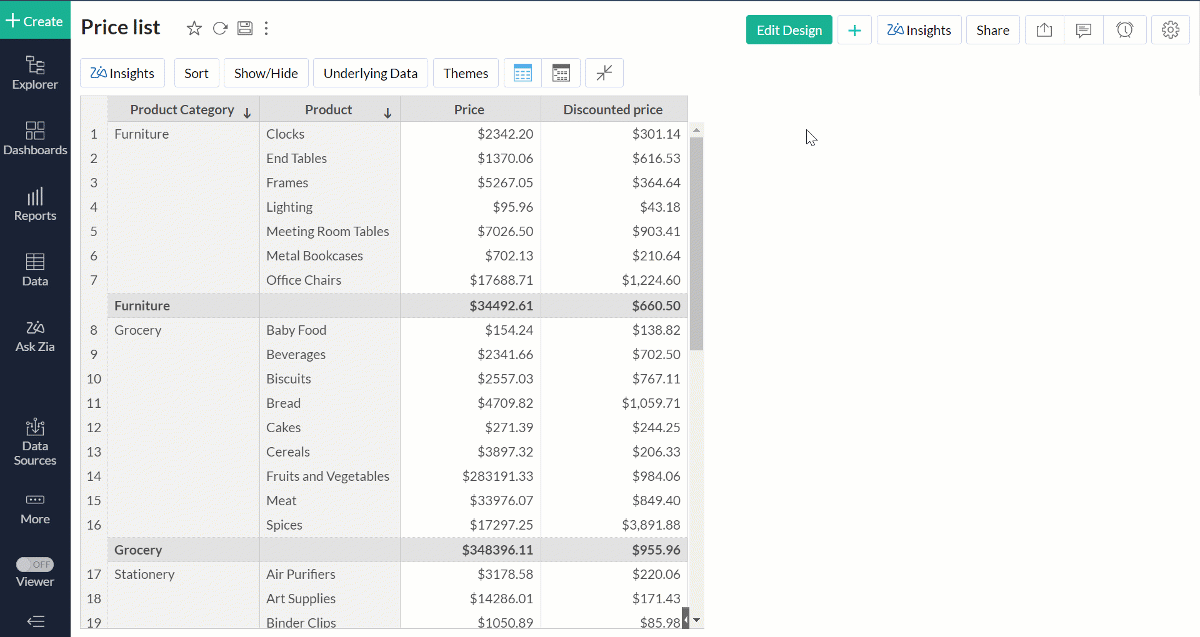Viewport: 1200px width, 637px height.
Task: Open the Show/Hide menu
Action: pos(266,73)
